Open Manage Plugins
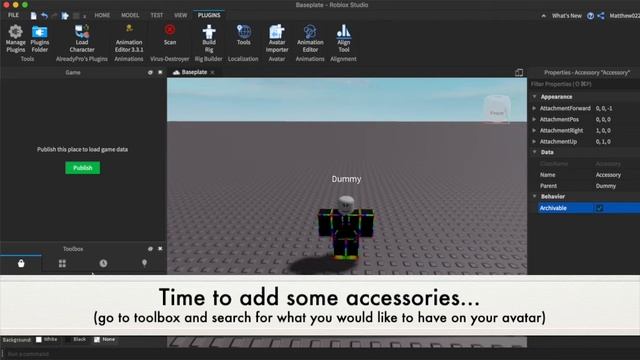 16,38
